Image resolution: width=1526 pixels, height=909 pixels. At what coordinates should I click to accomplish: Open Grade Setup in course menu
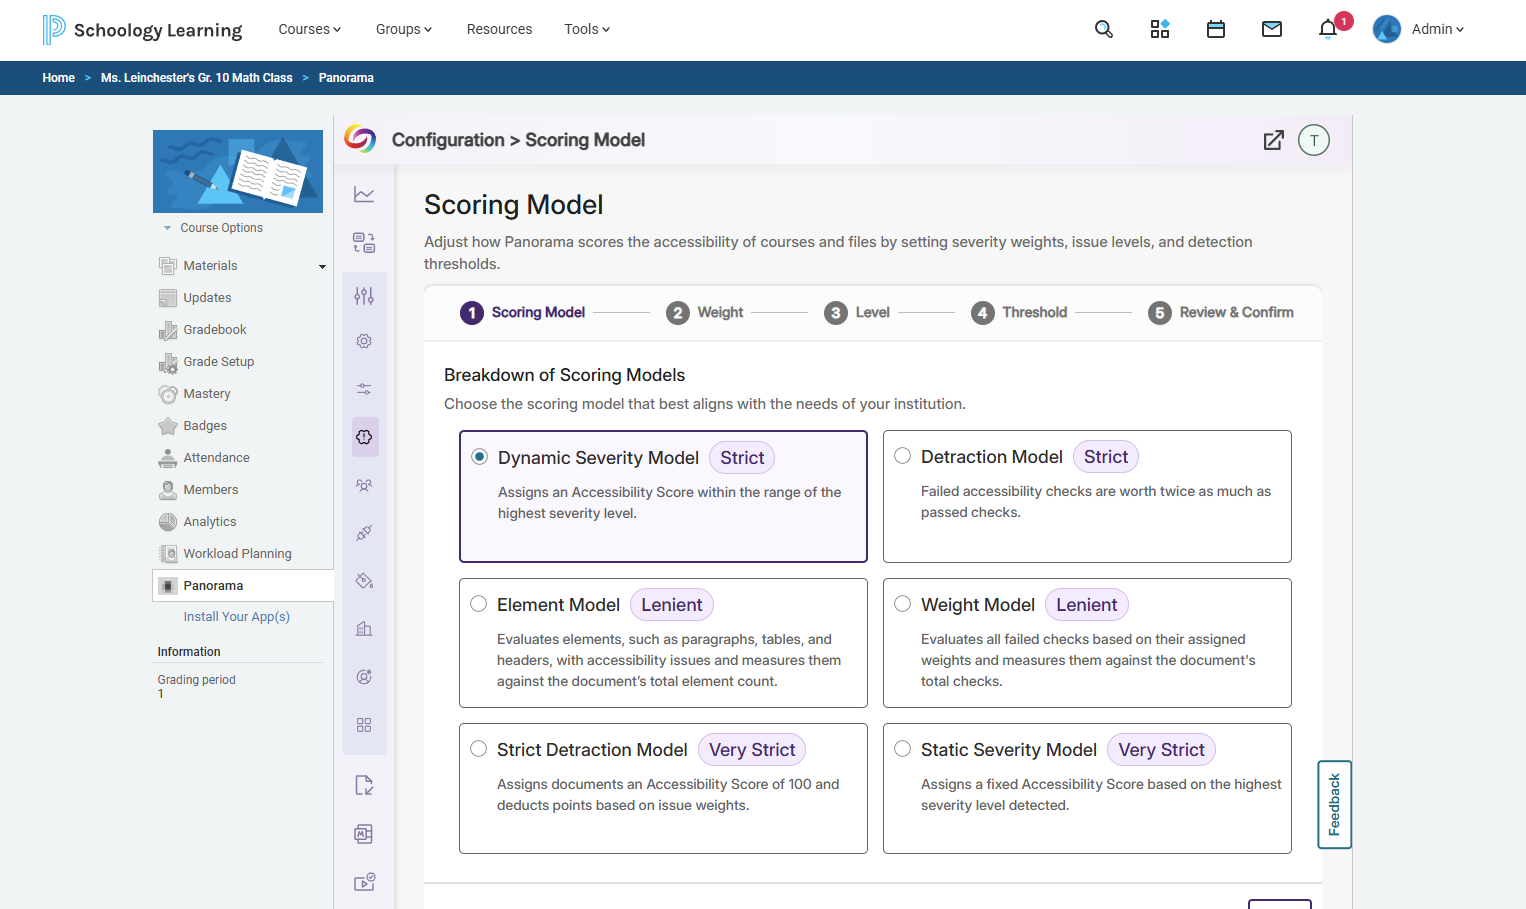click(218, 362)
